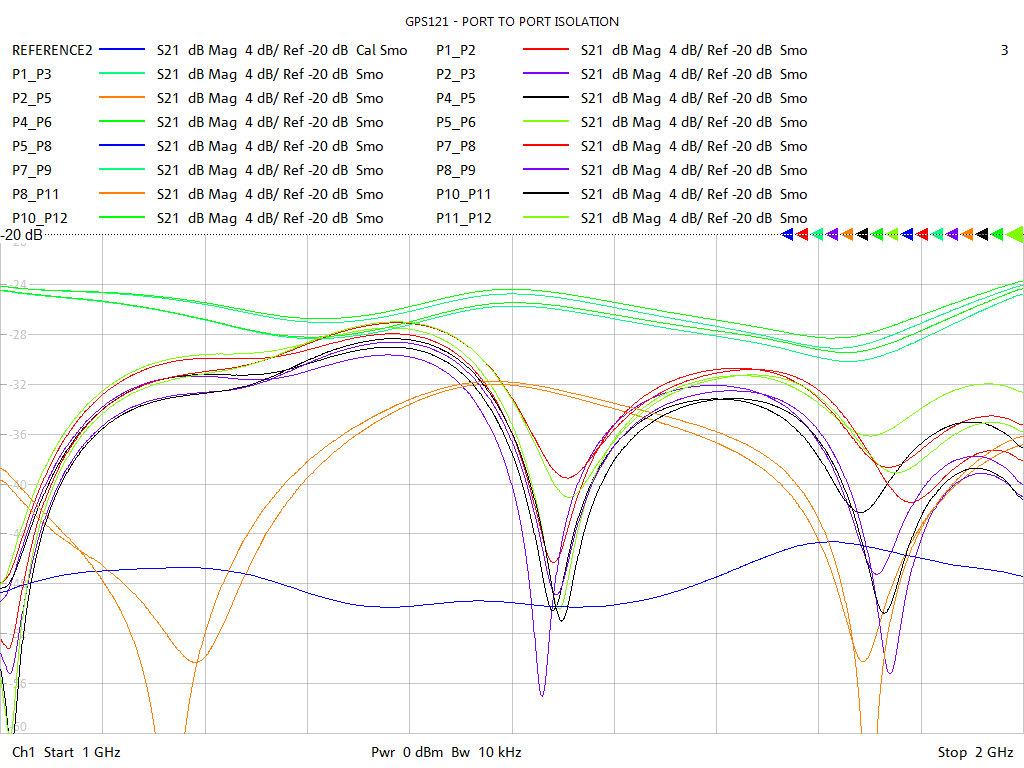The image size is (1024, 768).
Task: Click the Pwr 0 dBm power setting
Action: [x=407, y=752]
